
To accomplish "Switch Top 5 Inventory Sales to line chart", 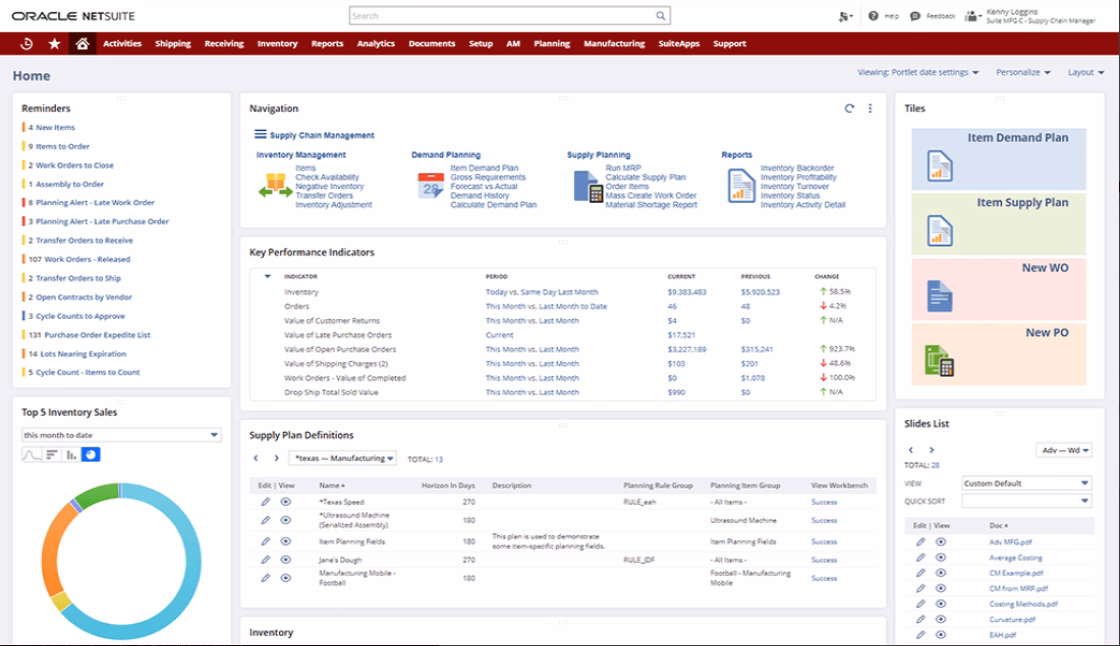I will point(31,455).
